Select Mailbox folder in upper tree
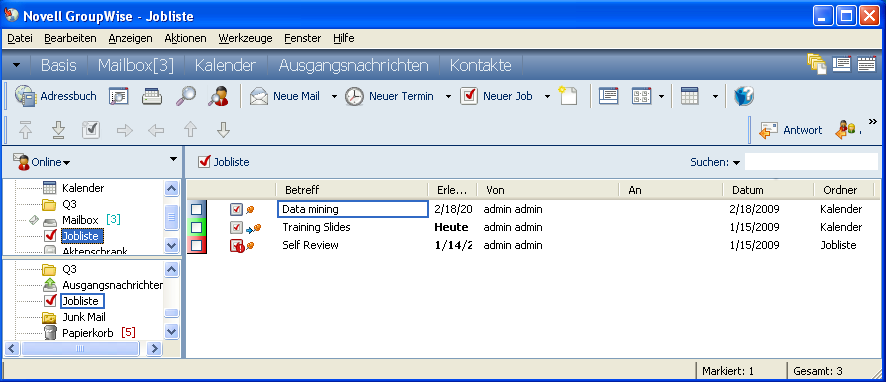 tap(80, 220)
